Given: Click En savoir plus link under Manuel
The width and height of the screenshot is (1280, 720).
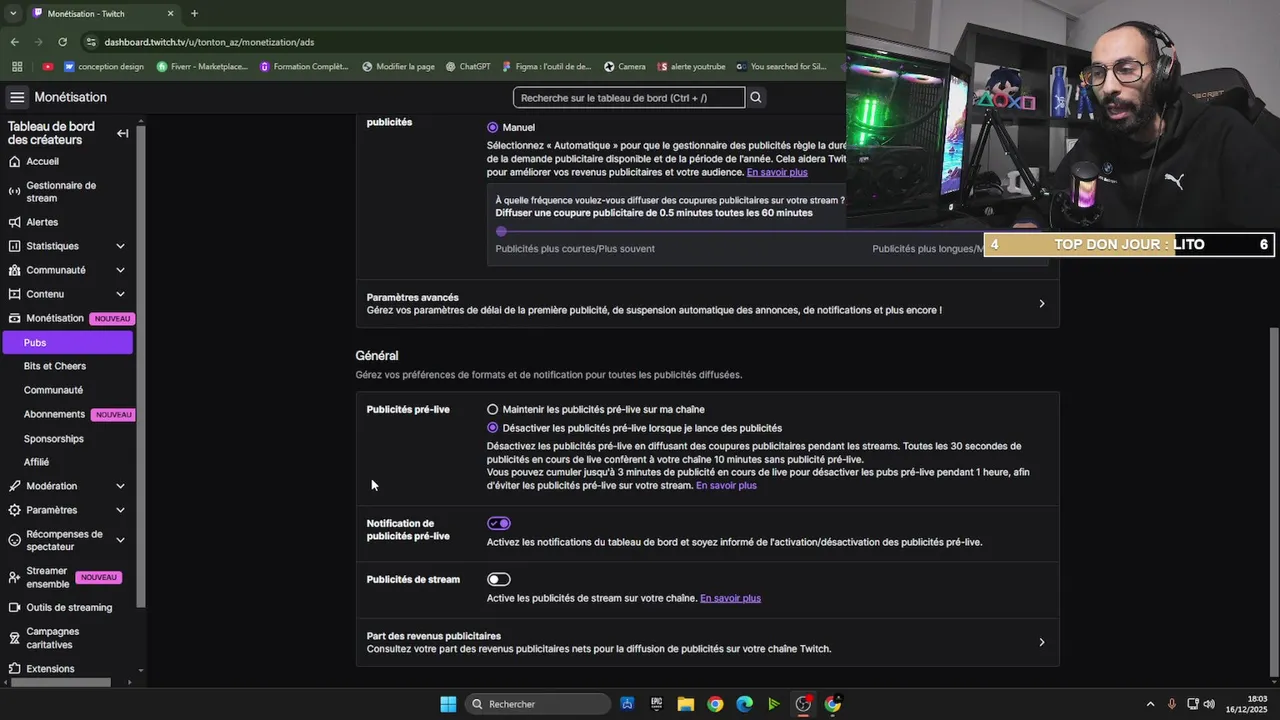Looking at the screenshot, I should click(777, 172).
